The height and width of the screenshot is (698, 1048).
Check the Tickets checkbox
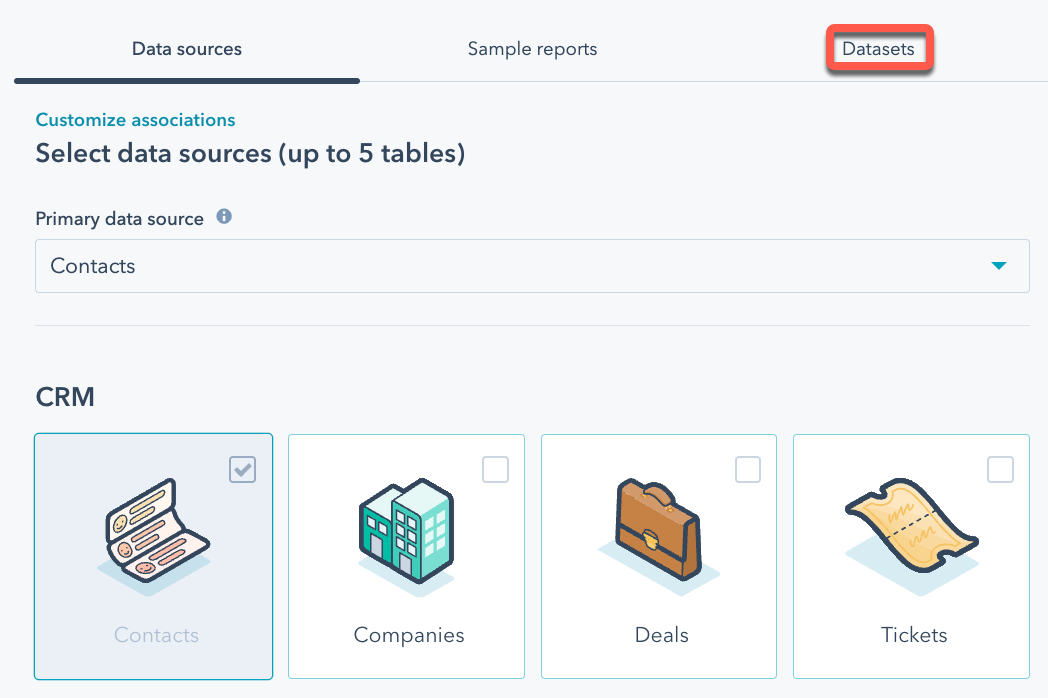click(1000, 469)
